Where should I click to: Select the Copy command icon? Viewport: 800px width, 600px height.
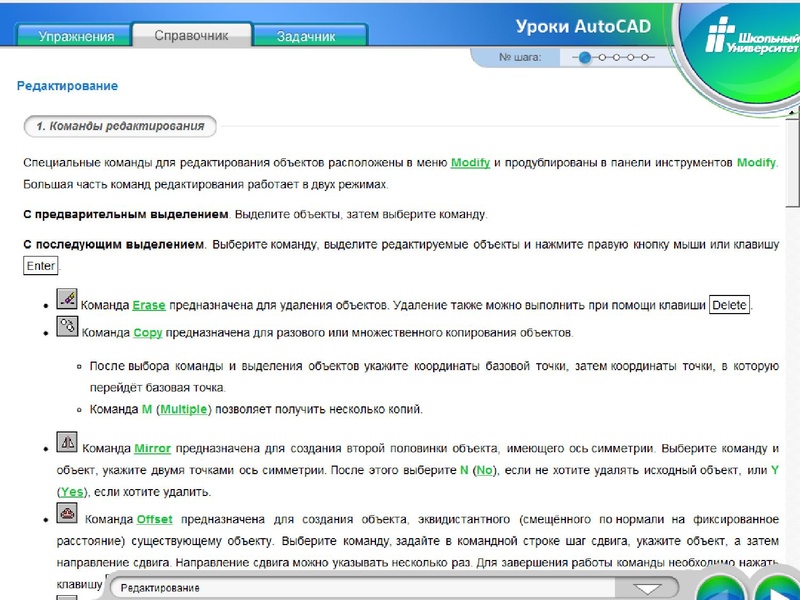point(64,325)
